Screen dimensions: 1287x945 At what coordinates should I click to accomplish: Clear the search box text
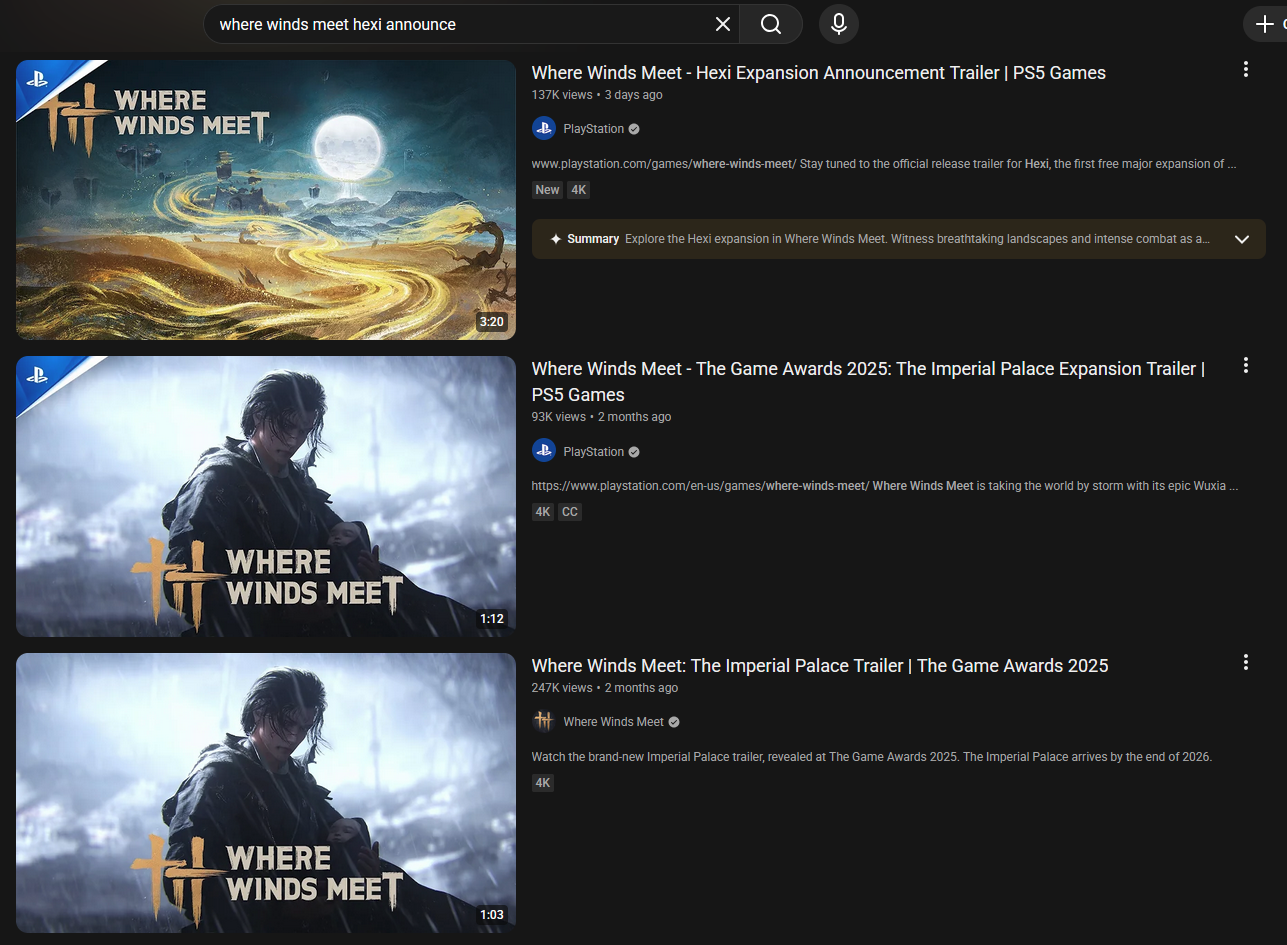coord(723,24)
